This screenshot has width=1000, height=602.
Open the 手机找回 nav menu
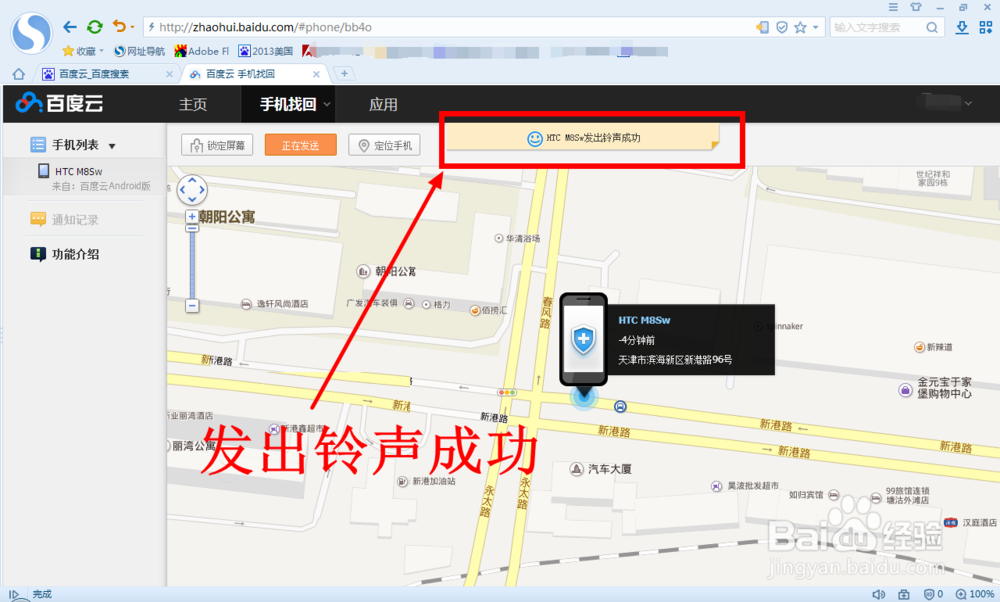pyautogui.click(x=288, y=104)
